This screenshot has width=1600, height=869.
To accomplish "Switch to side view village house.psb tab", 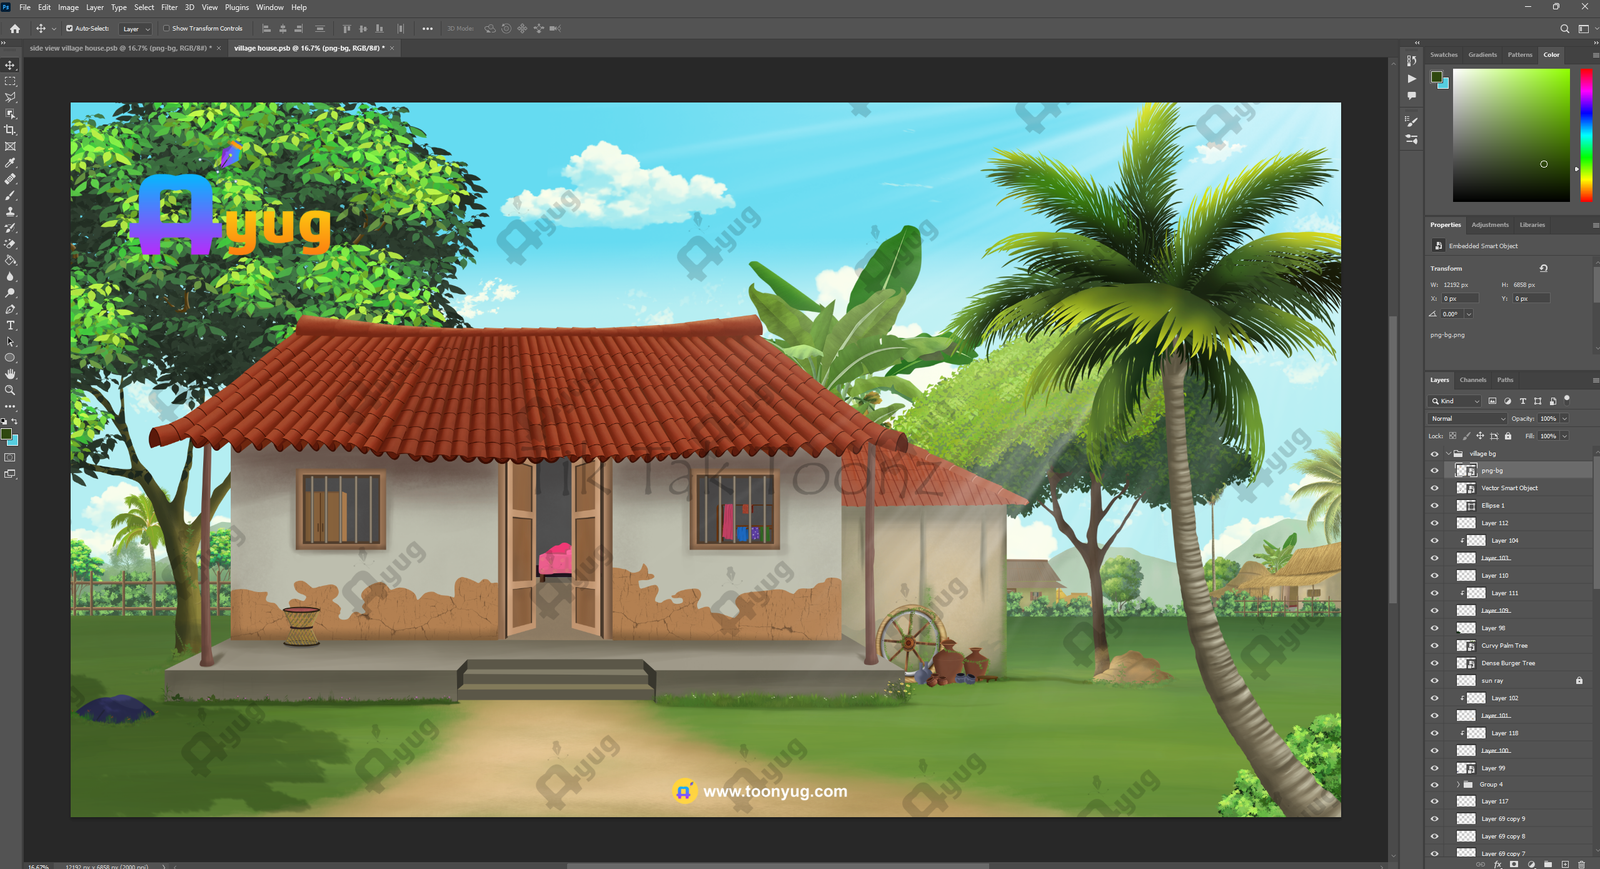I will click(119, 48).
